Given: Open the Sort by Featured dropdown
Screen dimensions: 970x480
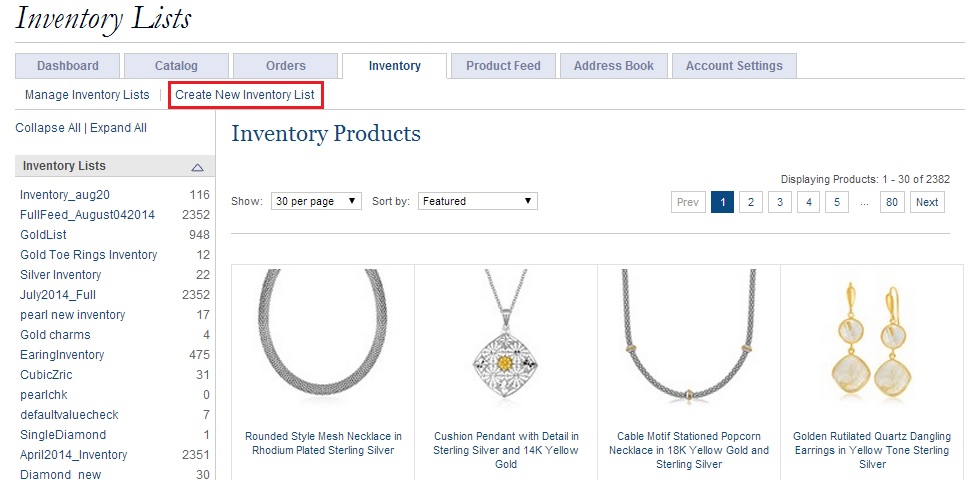Looking at the screenshot, I should point(477,201).
